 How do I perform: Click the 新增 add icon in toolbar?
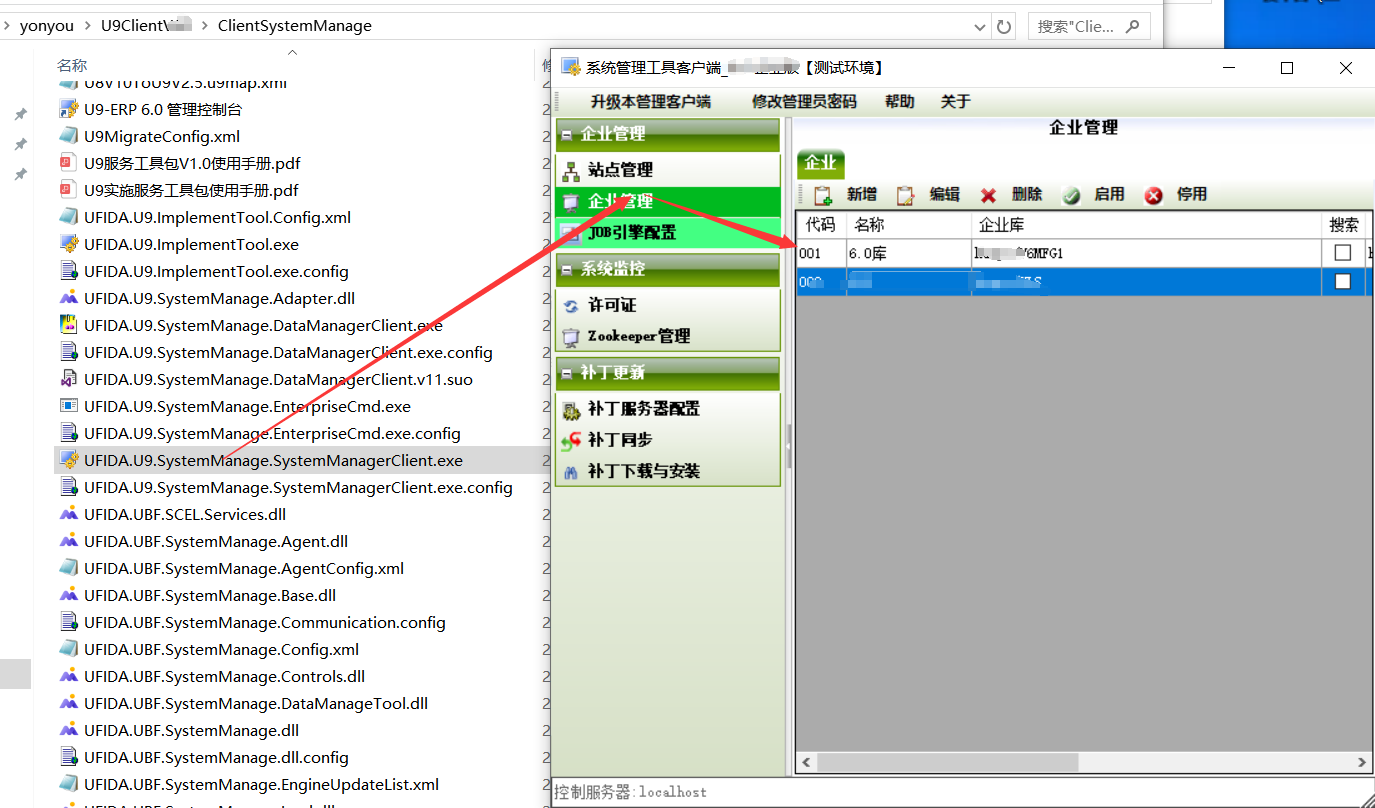pyautogui.click(x=823, y=195)
